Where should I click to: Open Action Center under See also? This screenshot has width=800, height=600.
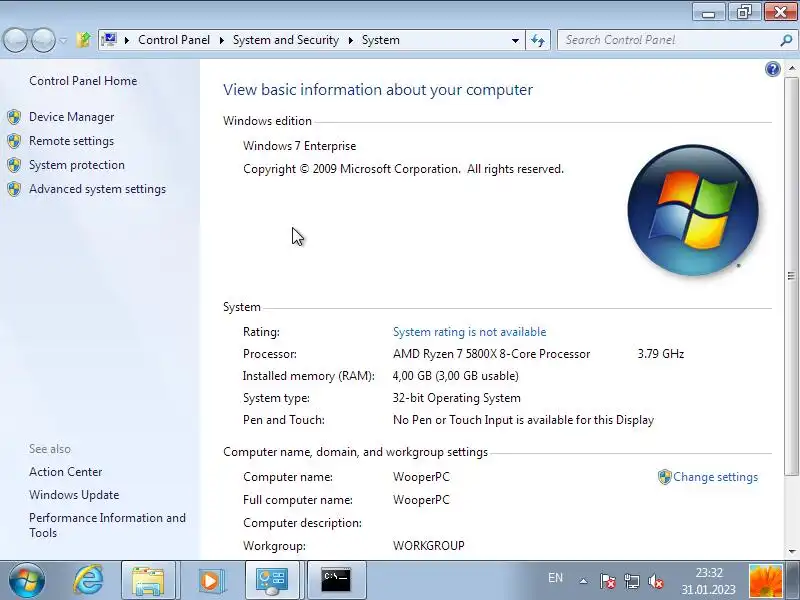[x=65, y=471]
